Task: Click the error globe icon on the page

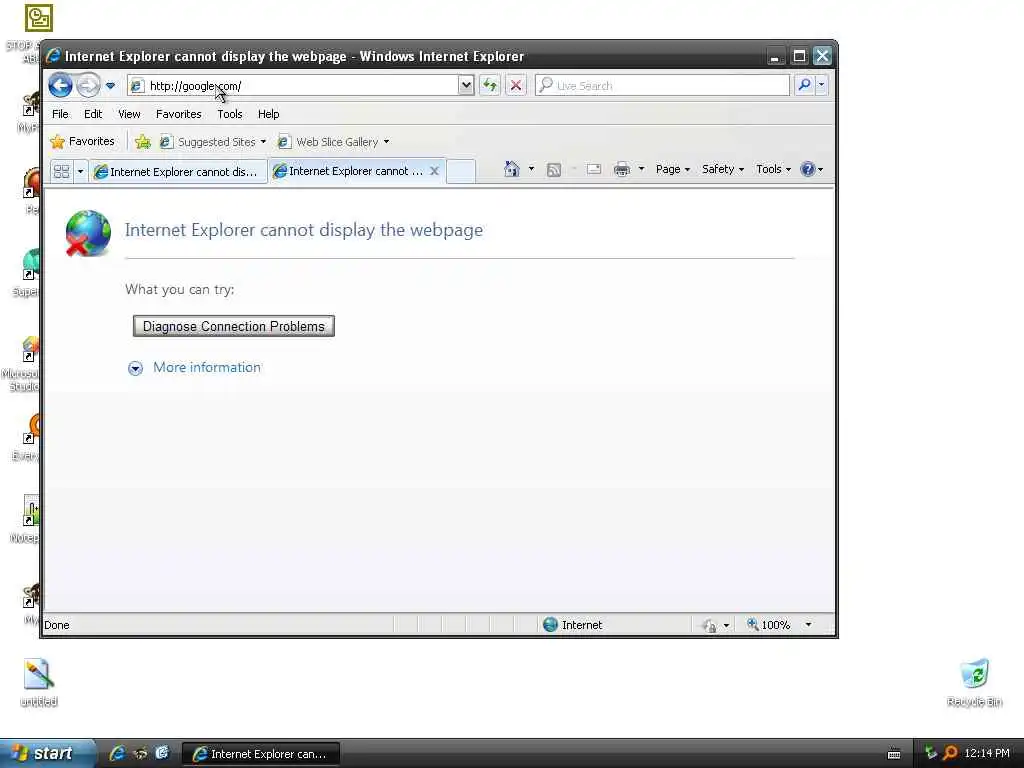Action: 88,233
